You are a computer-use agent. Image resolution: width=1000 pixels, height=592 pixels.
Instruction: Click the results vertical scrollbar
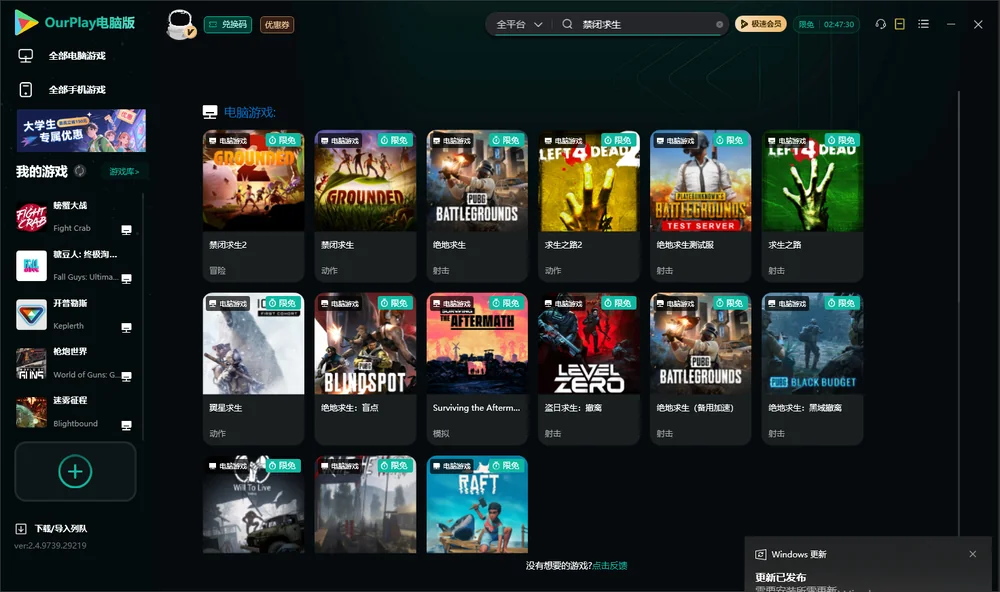958,313
